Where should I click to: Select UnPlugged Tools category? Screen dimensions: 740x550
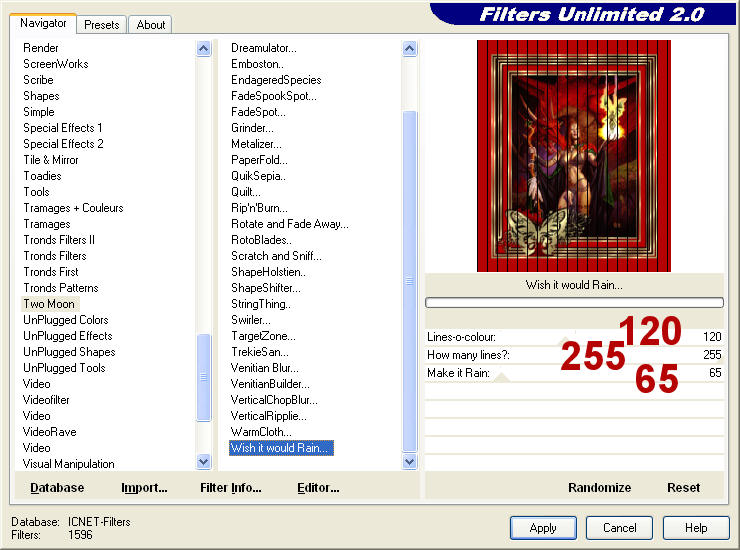(x=64, y=368)
